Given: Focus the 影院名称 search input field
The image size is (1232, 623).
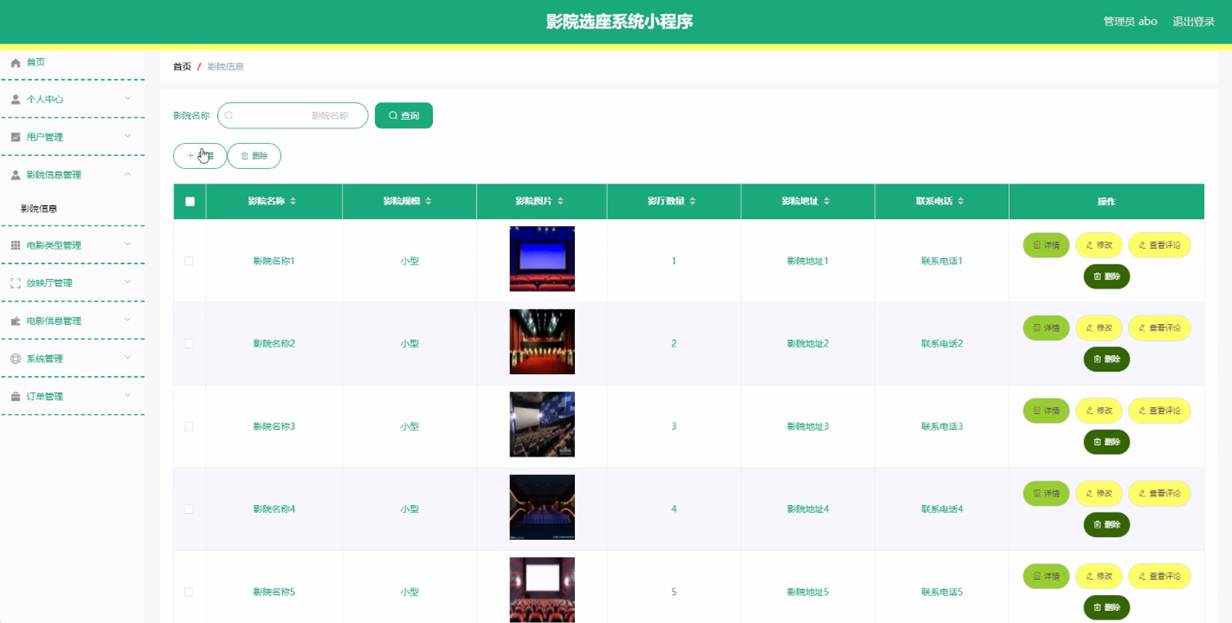Looking at the screenshot, I should tap(293, 116).
